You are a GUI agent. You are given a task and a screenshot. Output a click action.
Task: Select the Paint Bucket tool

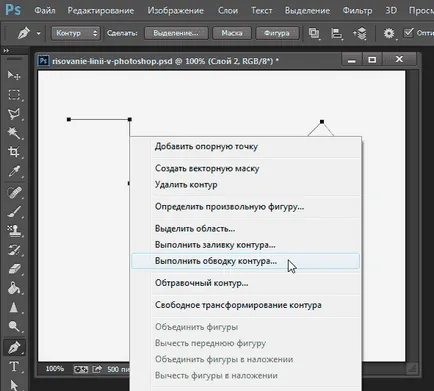point(14,288)
